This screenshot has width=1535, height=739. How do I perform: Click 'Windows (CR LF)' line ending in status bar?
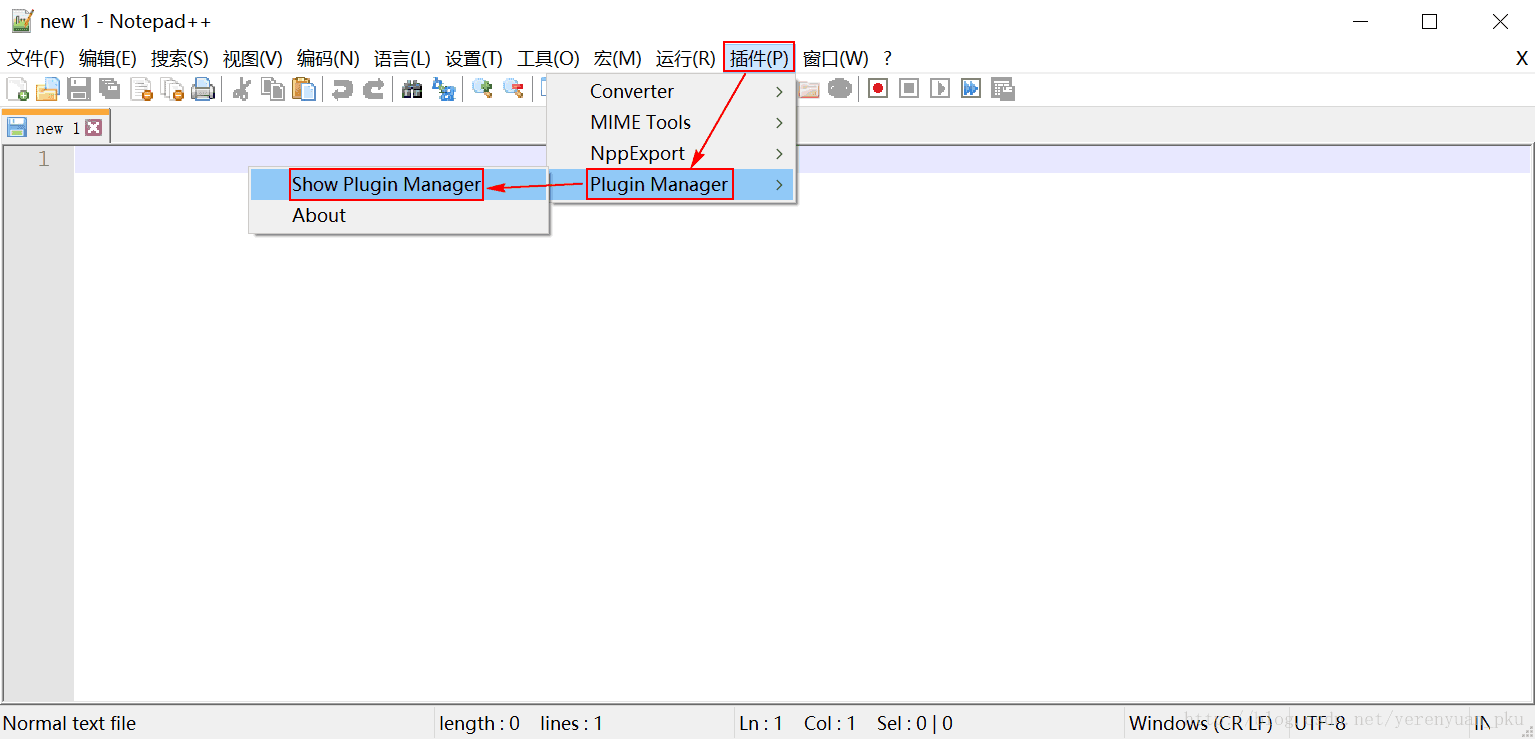pos(1201,723)
